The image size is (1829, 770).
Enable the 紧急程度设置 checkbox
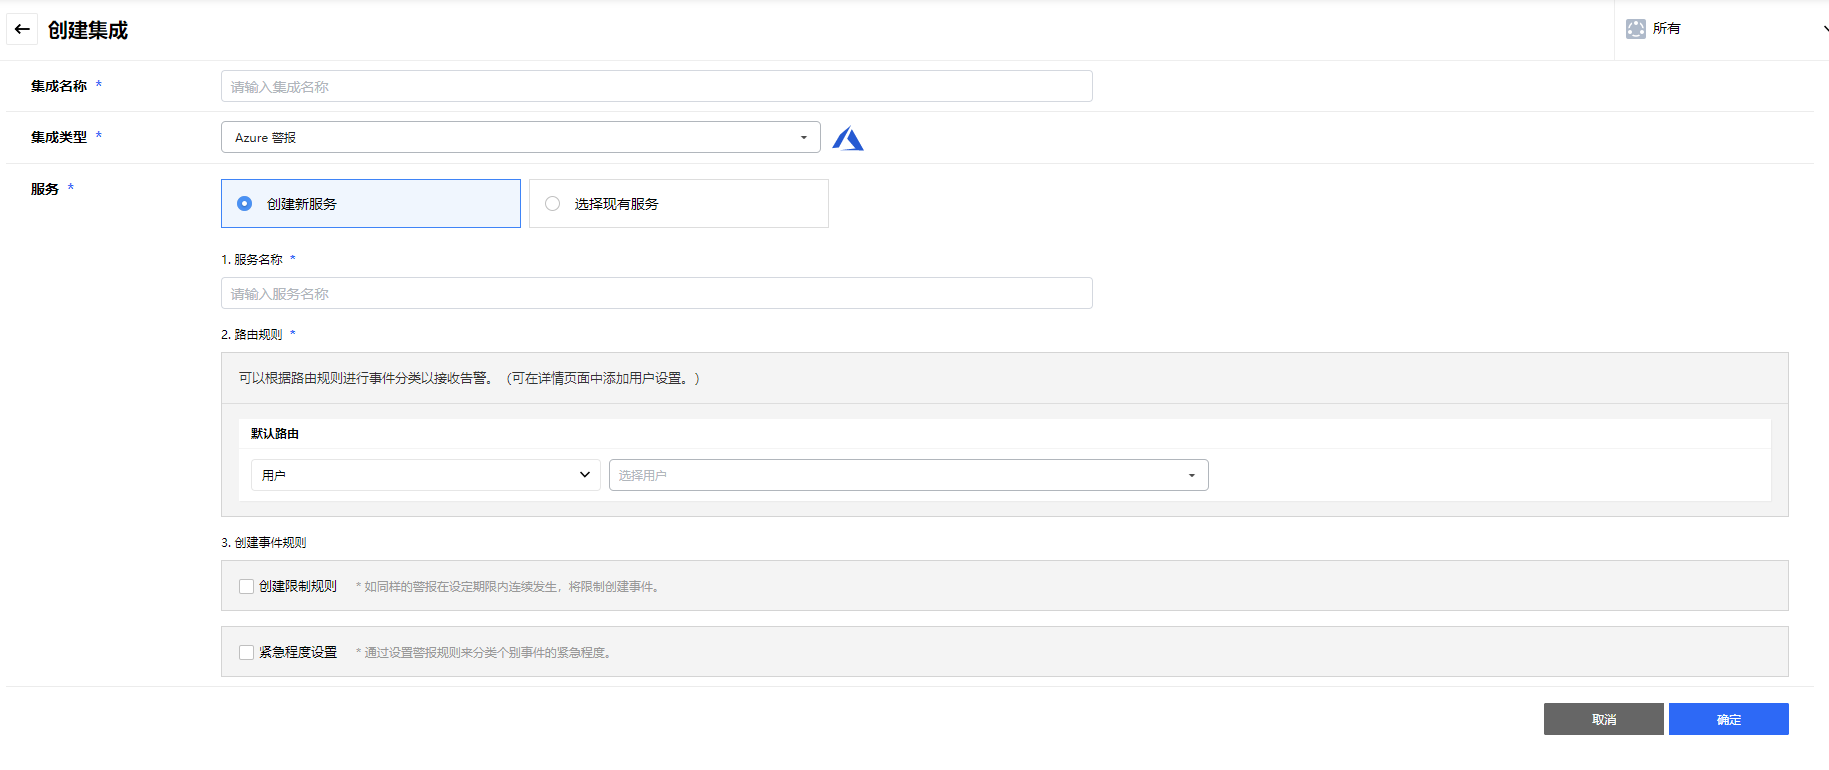pyautogui.click(x=246, y=653)
